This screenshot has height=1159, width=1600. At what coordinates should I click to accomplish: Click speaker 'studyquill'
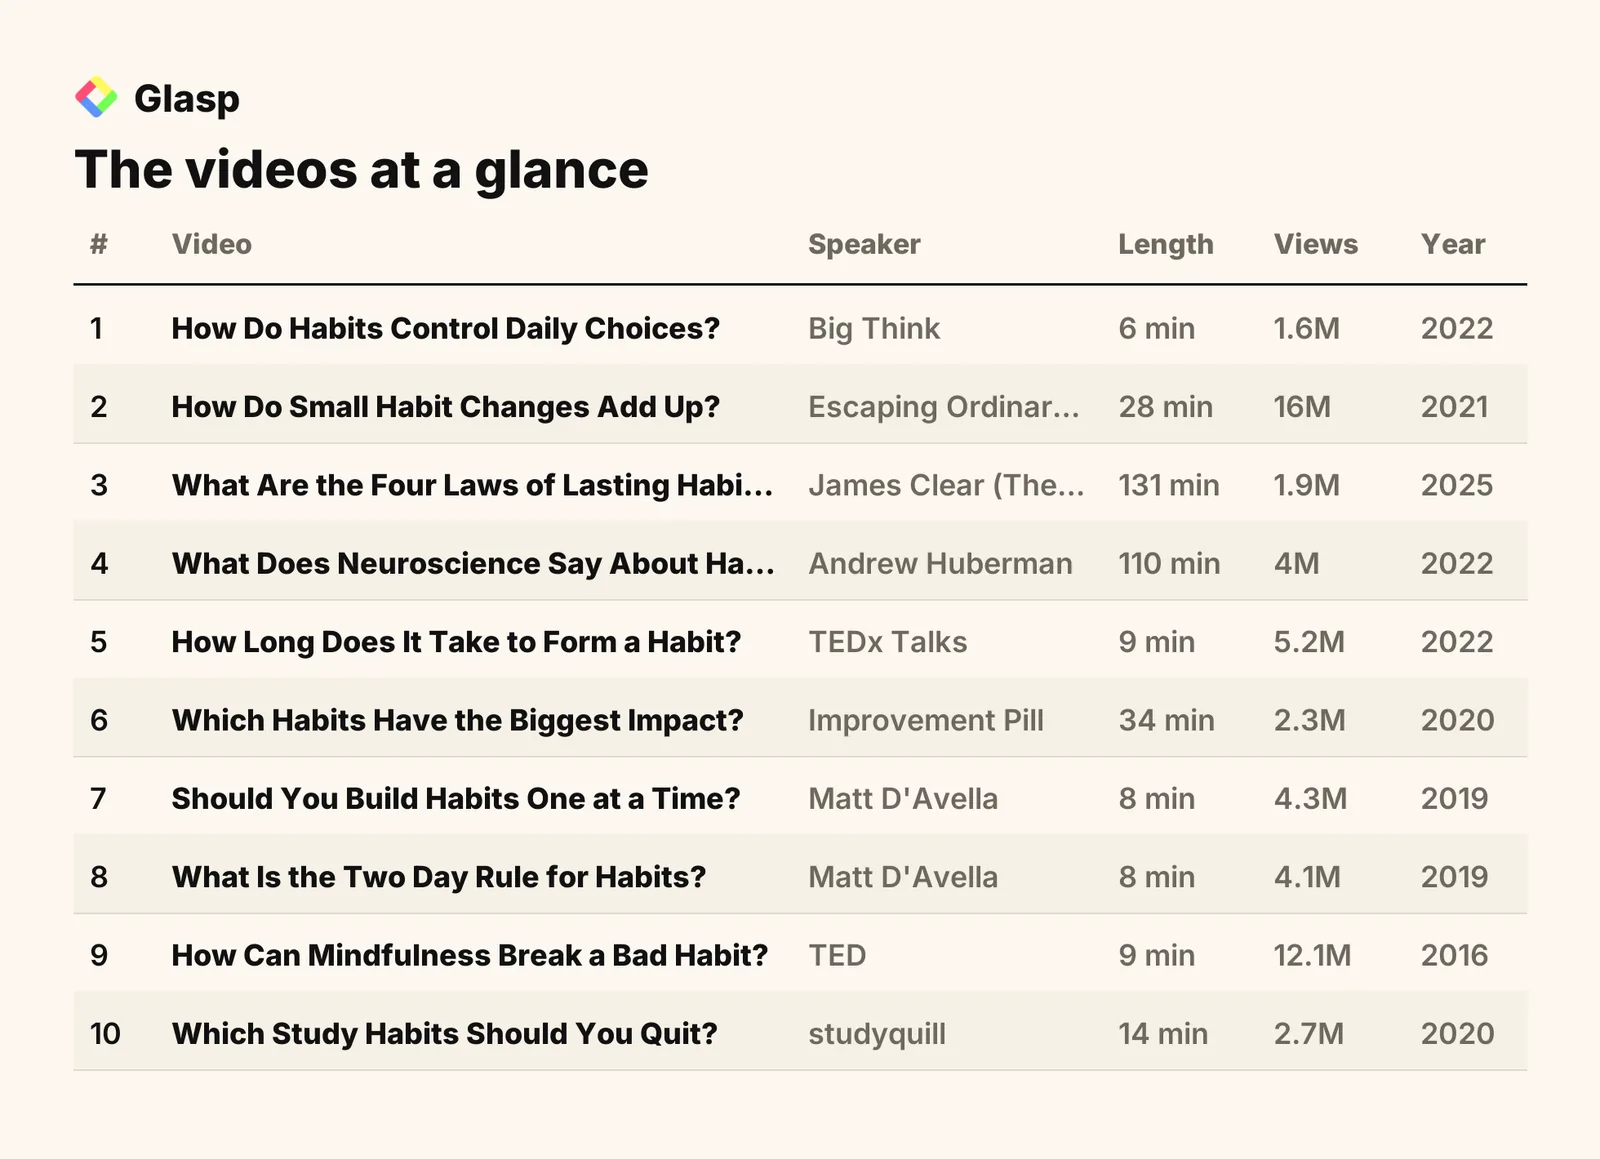pos(877,1034)
